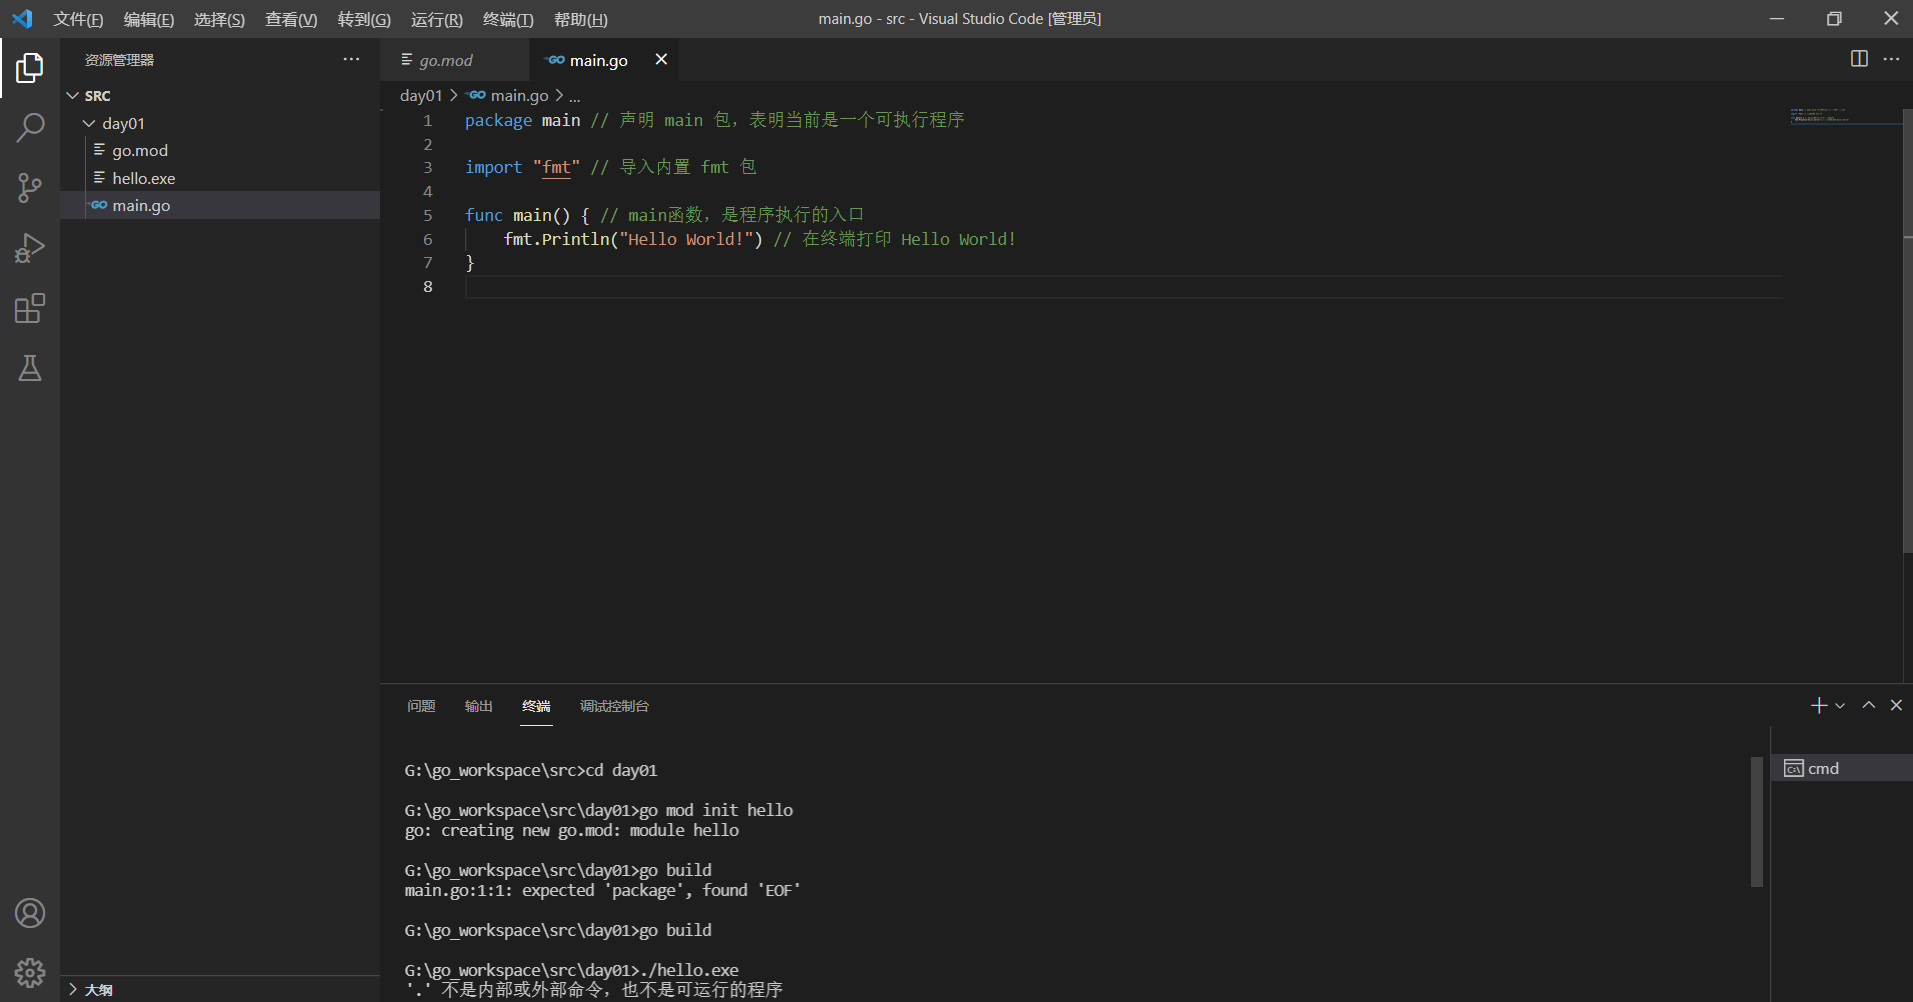This screenshot has height=1002, width=1913.
Task: Open the Extensions view
Action: point(30,308)
